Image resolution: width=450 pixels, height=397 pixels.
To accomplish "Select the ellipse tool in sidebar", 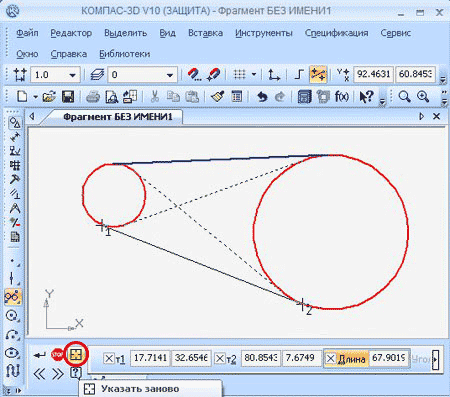I will 13,353.
